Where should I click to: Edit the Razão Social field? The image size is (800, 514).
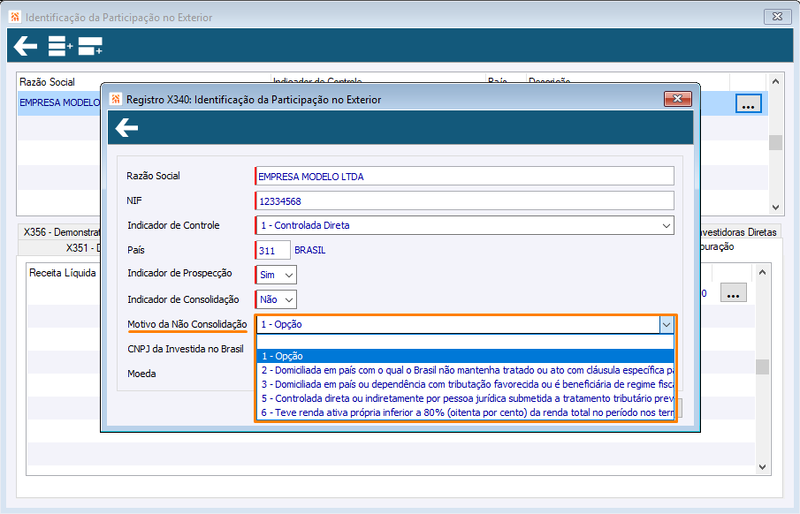(x=464, y=176)
